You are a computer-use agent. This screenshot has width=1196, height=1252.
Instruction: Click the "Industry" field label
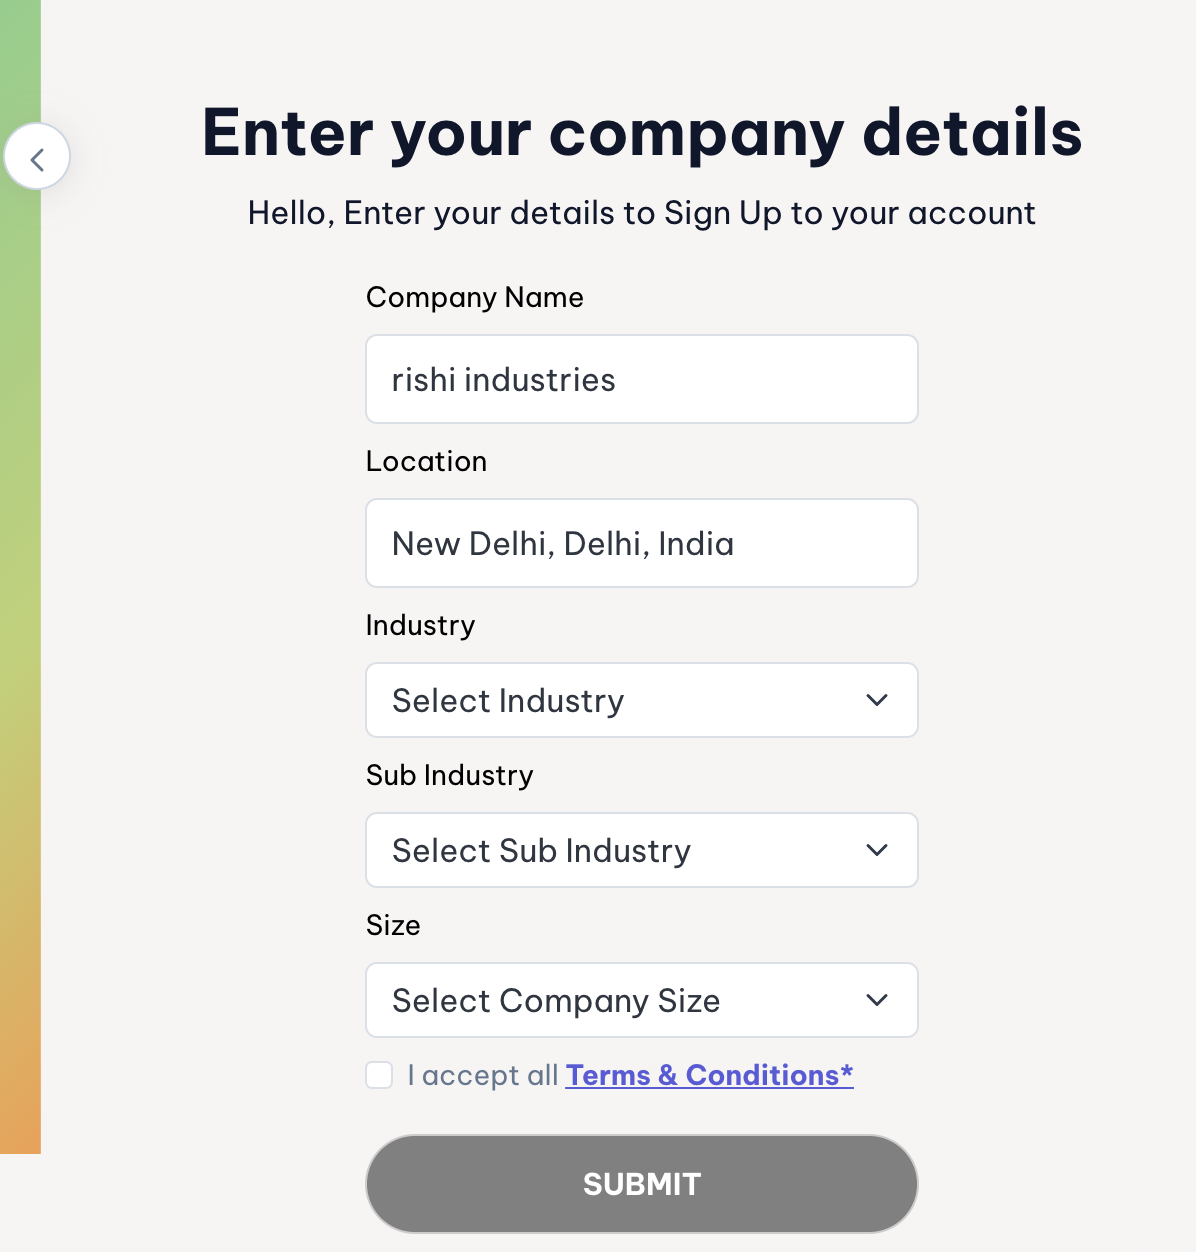[x=420, y=626]
